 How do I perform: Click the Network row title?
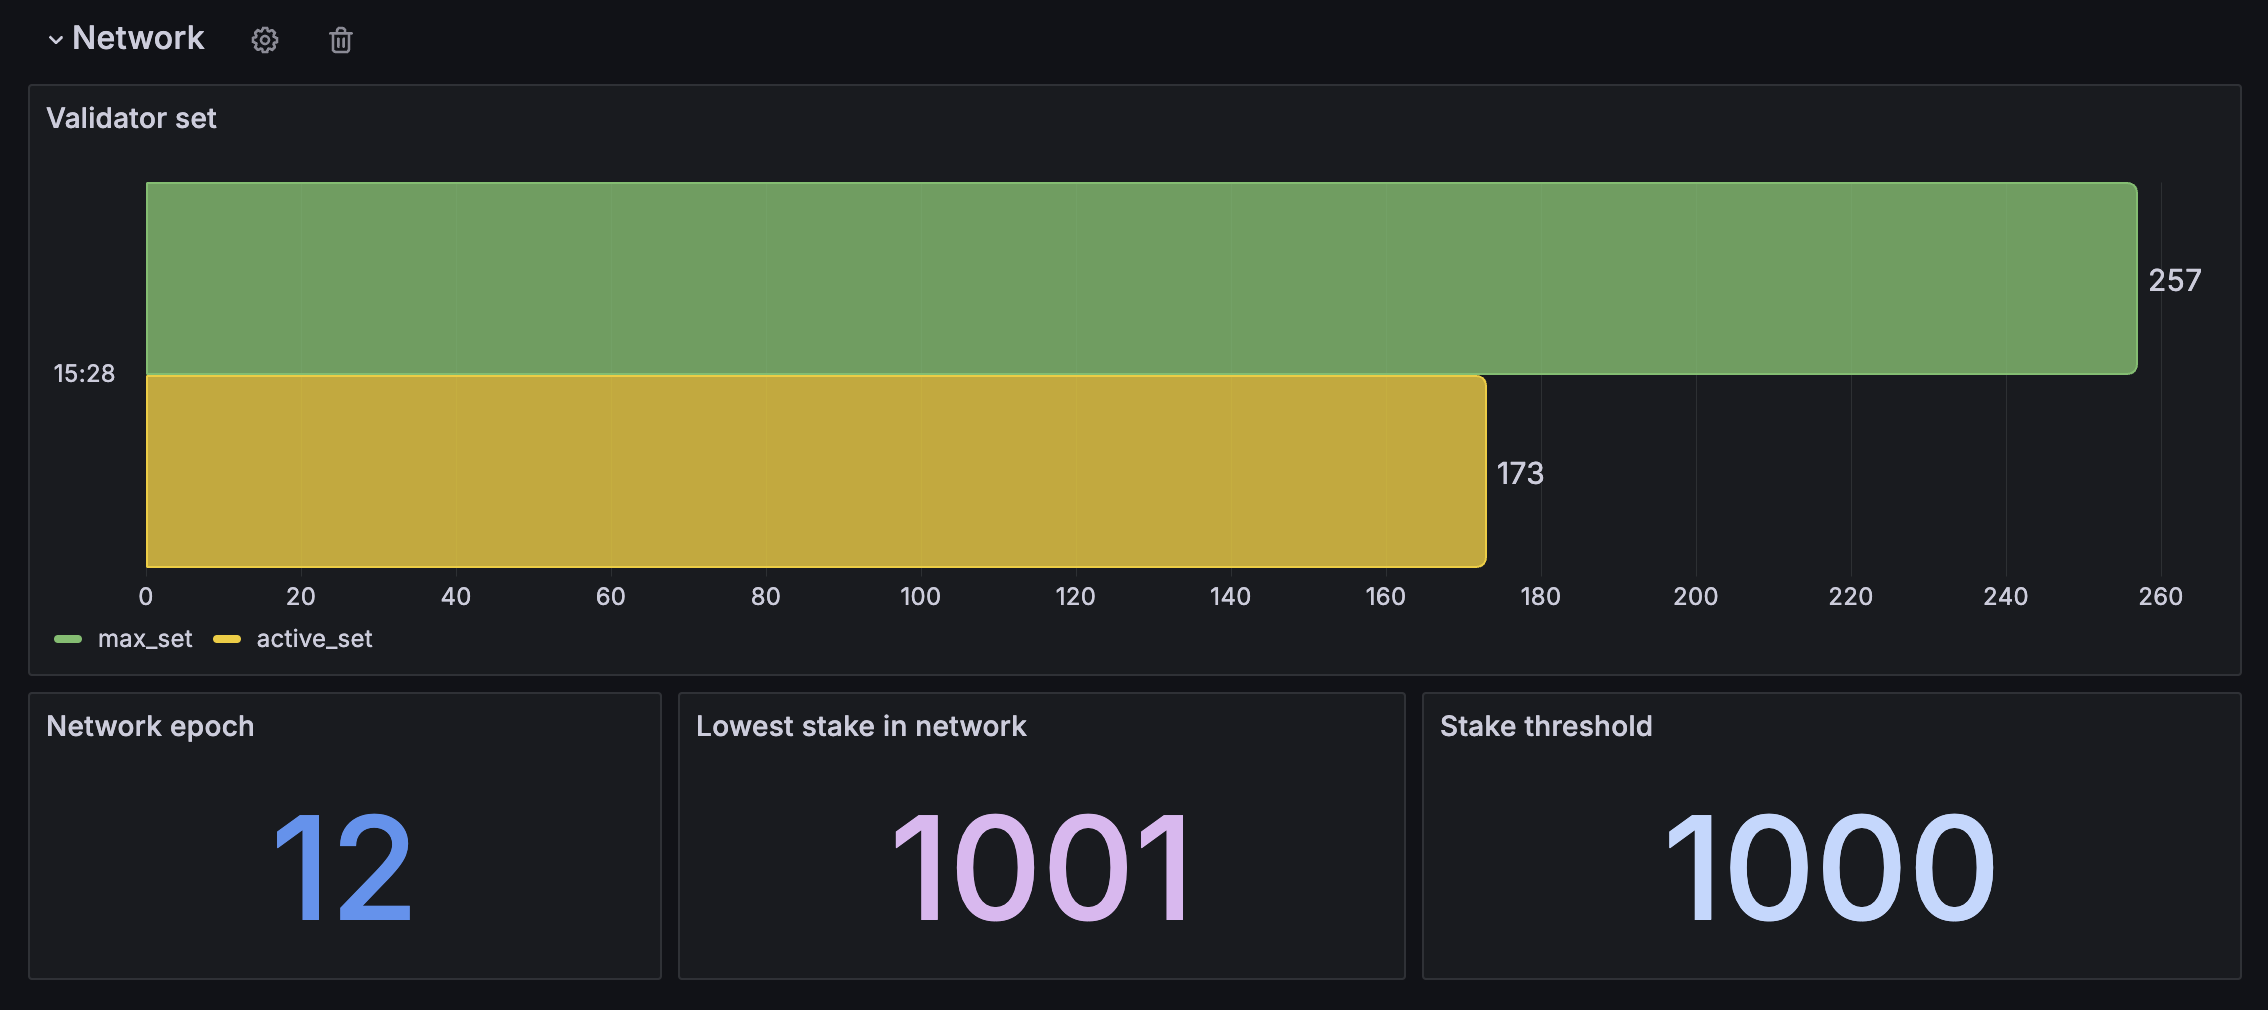click(138, 38)
